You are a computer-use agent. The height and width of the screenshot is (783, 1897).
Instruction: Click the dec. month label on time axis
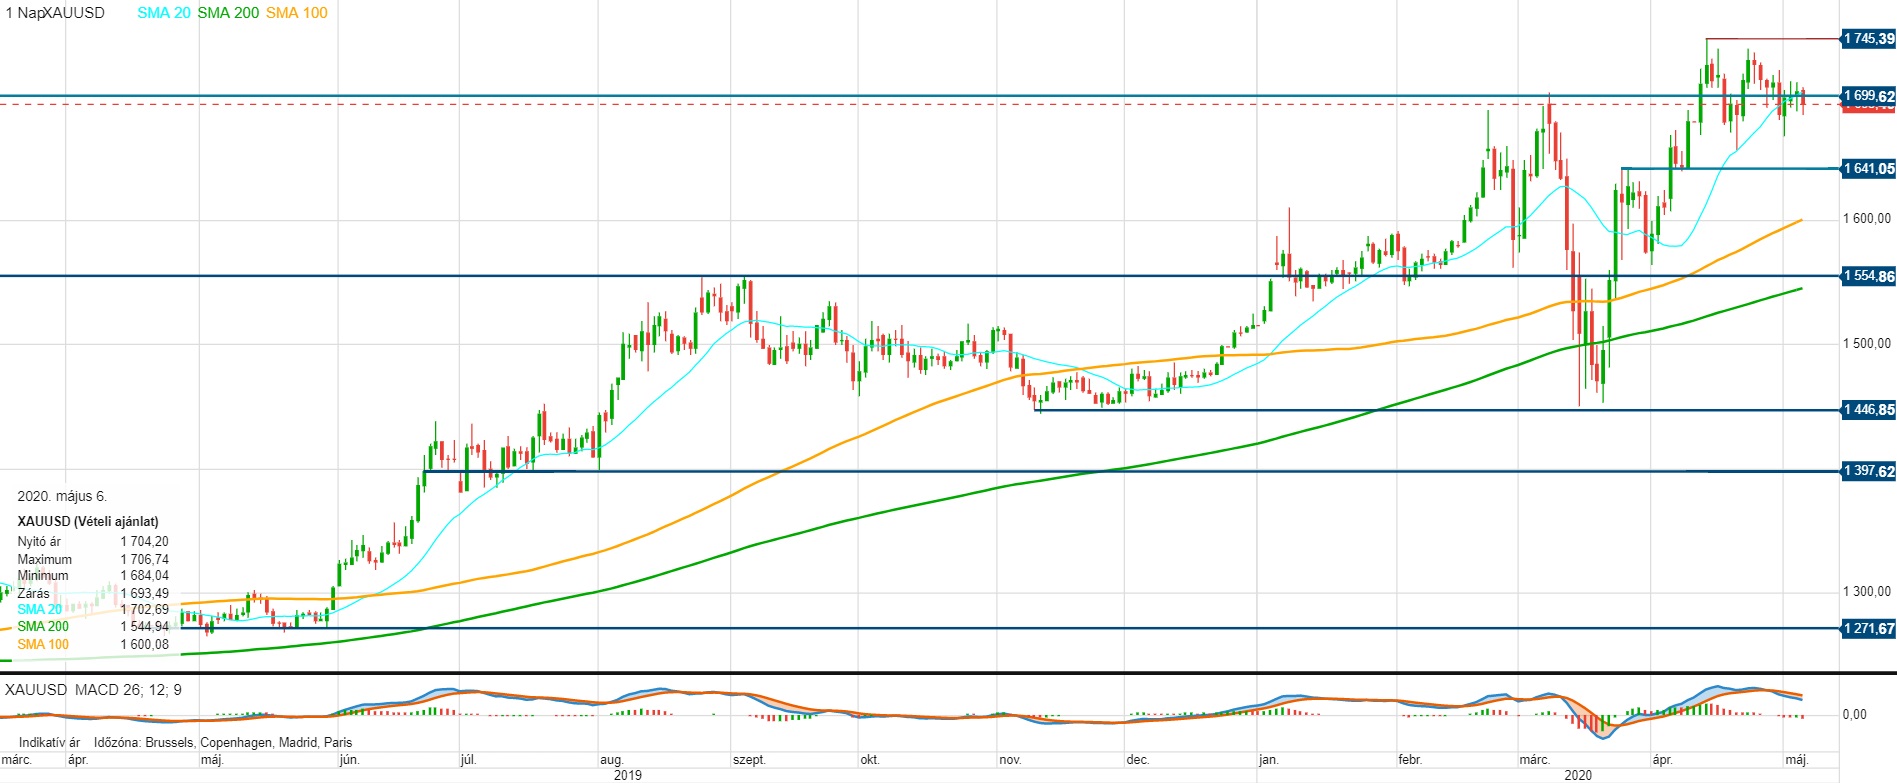[x=1138, y=760]
